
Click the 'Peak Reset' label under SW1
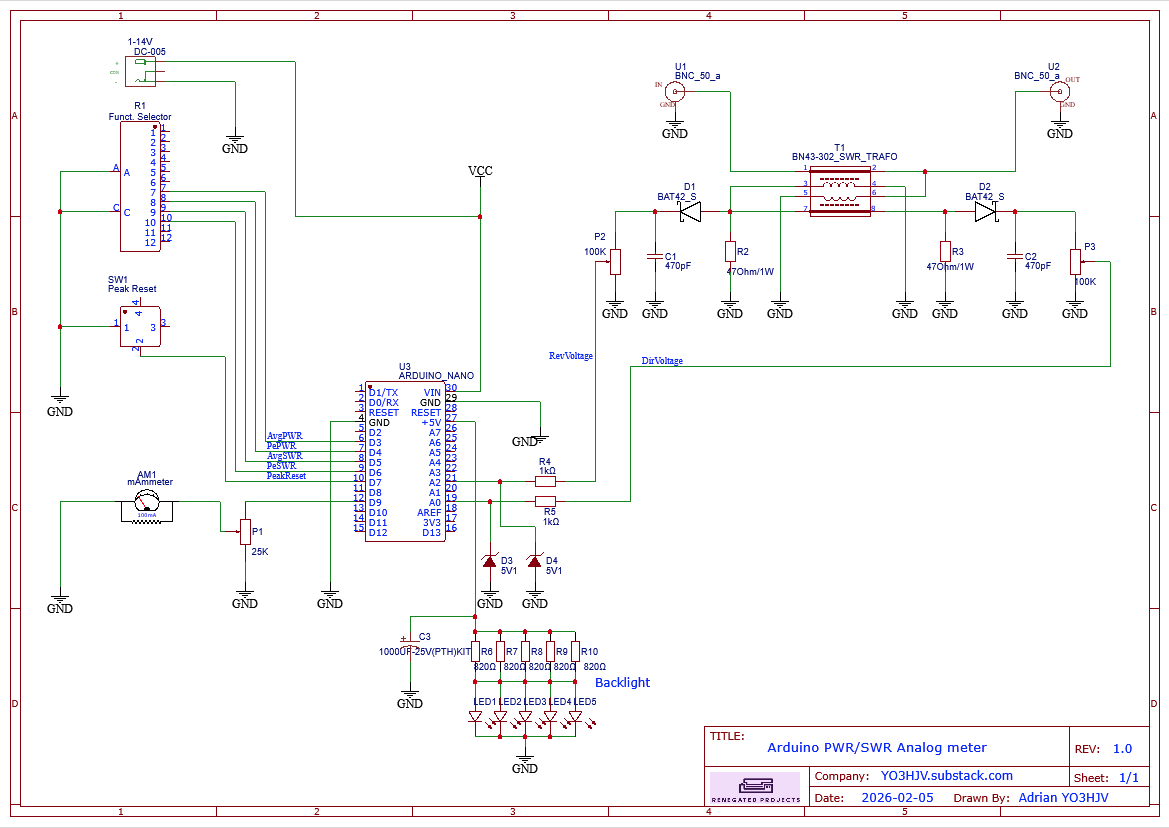click(132, 289)
